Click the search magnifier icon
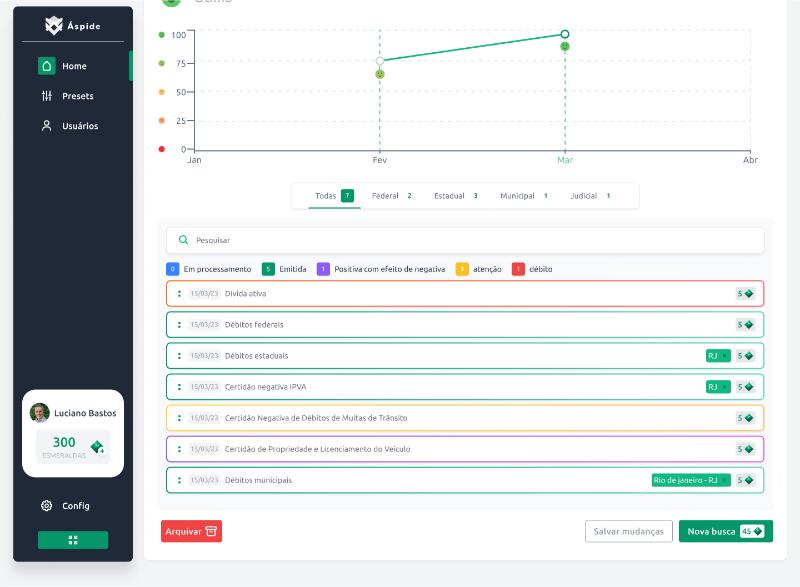 (183, 240)
